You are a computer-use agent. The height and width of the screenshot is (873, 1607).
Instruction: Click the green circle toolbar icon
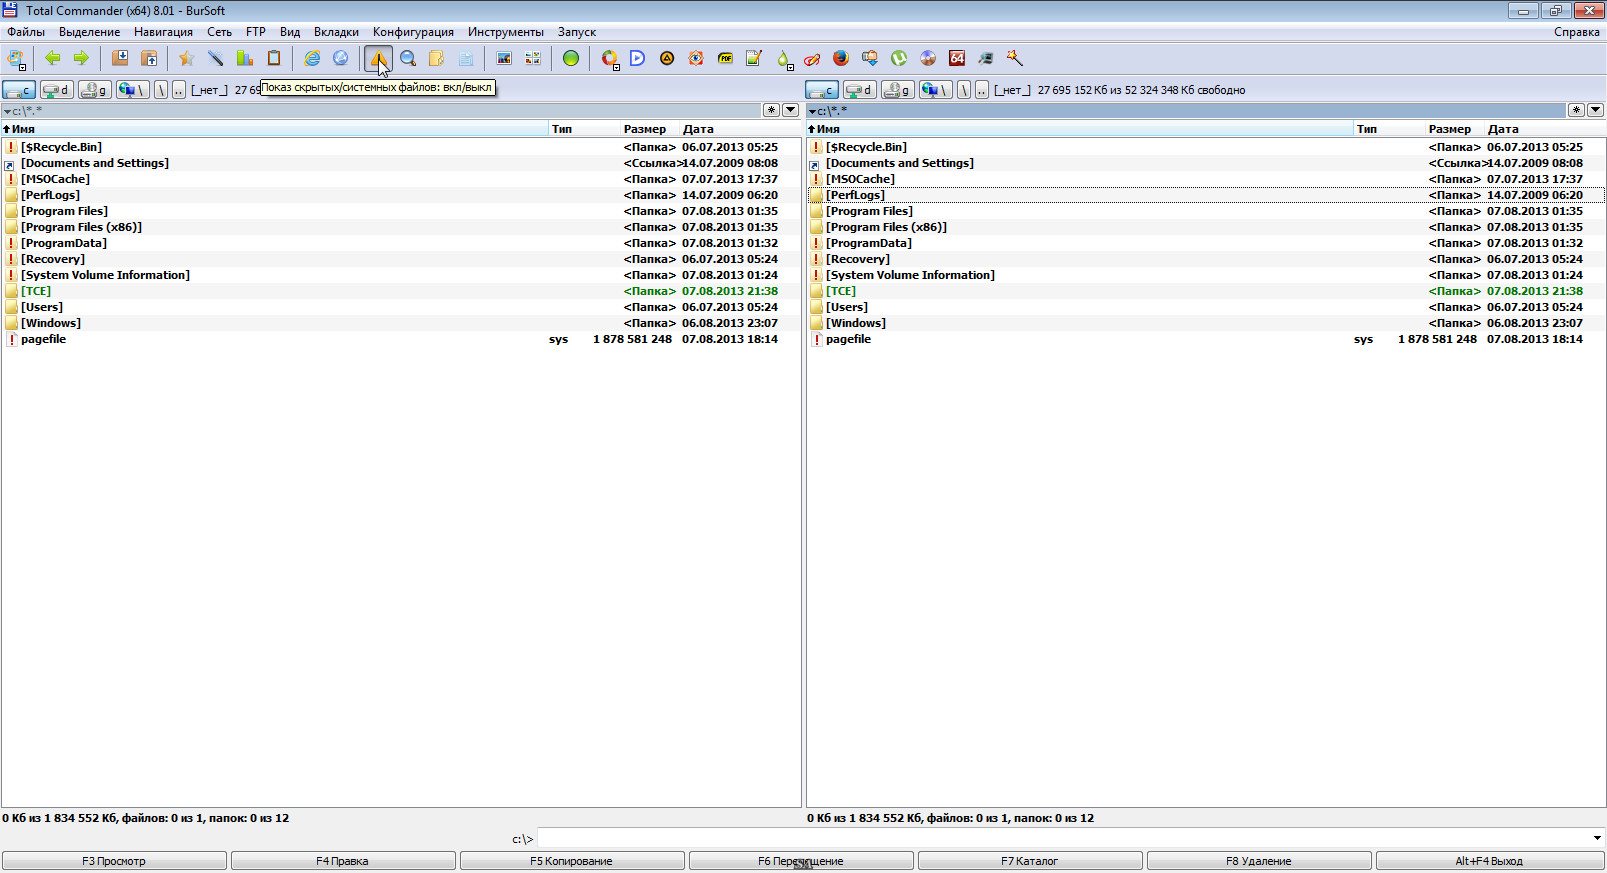(x=571, y=58)
